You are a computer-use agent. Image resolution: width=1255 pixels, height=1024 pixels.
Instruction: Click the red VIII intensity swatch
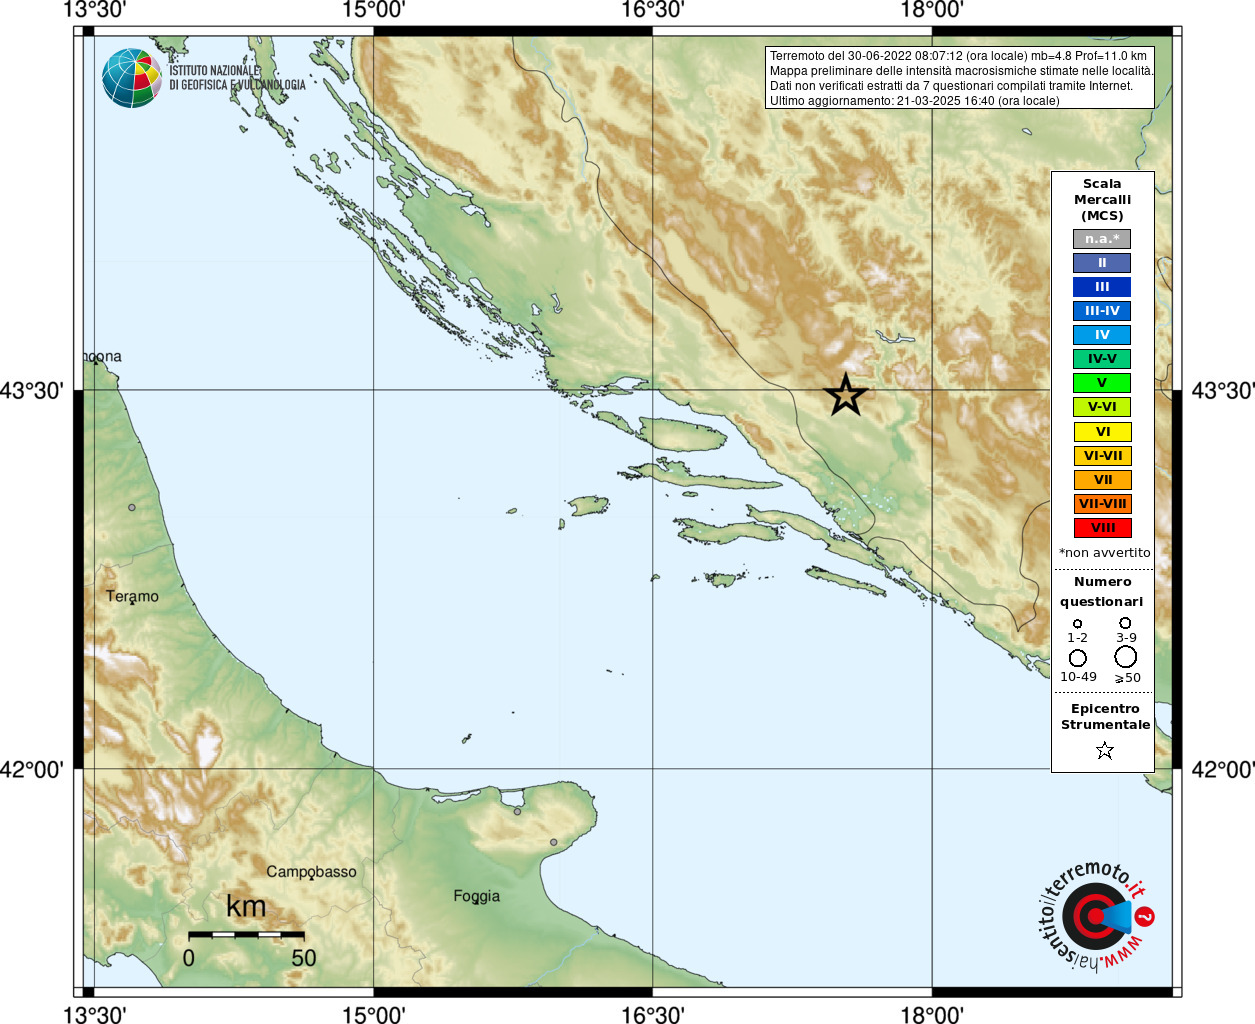pos(1102,528)
